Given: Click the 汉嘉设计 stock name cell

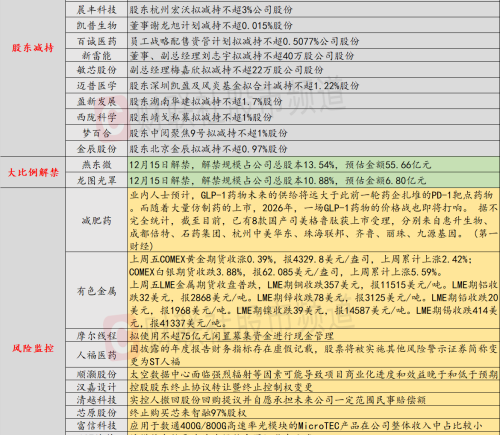Looking at the screenshot, I should click(97, 387).
